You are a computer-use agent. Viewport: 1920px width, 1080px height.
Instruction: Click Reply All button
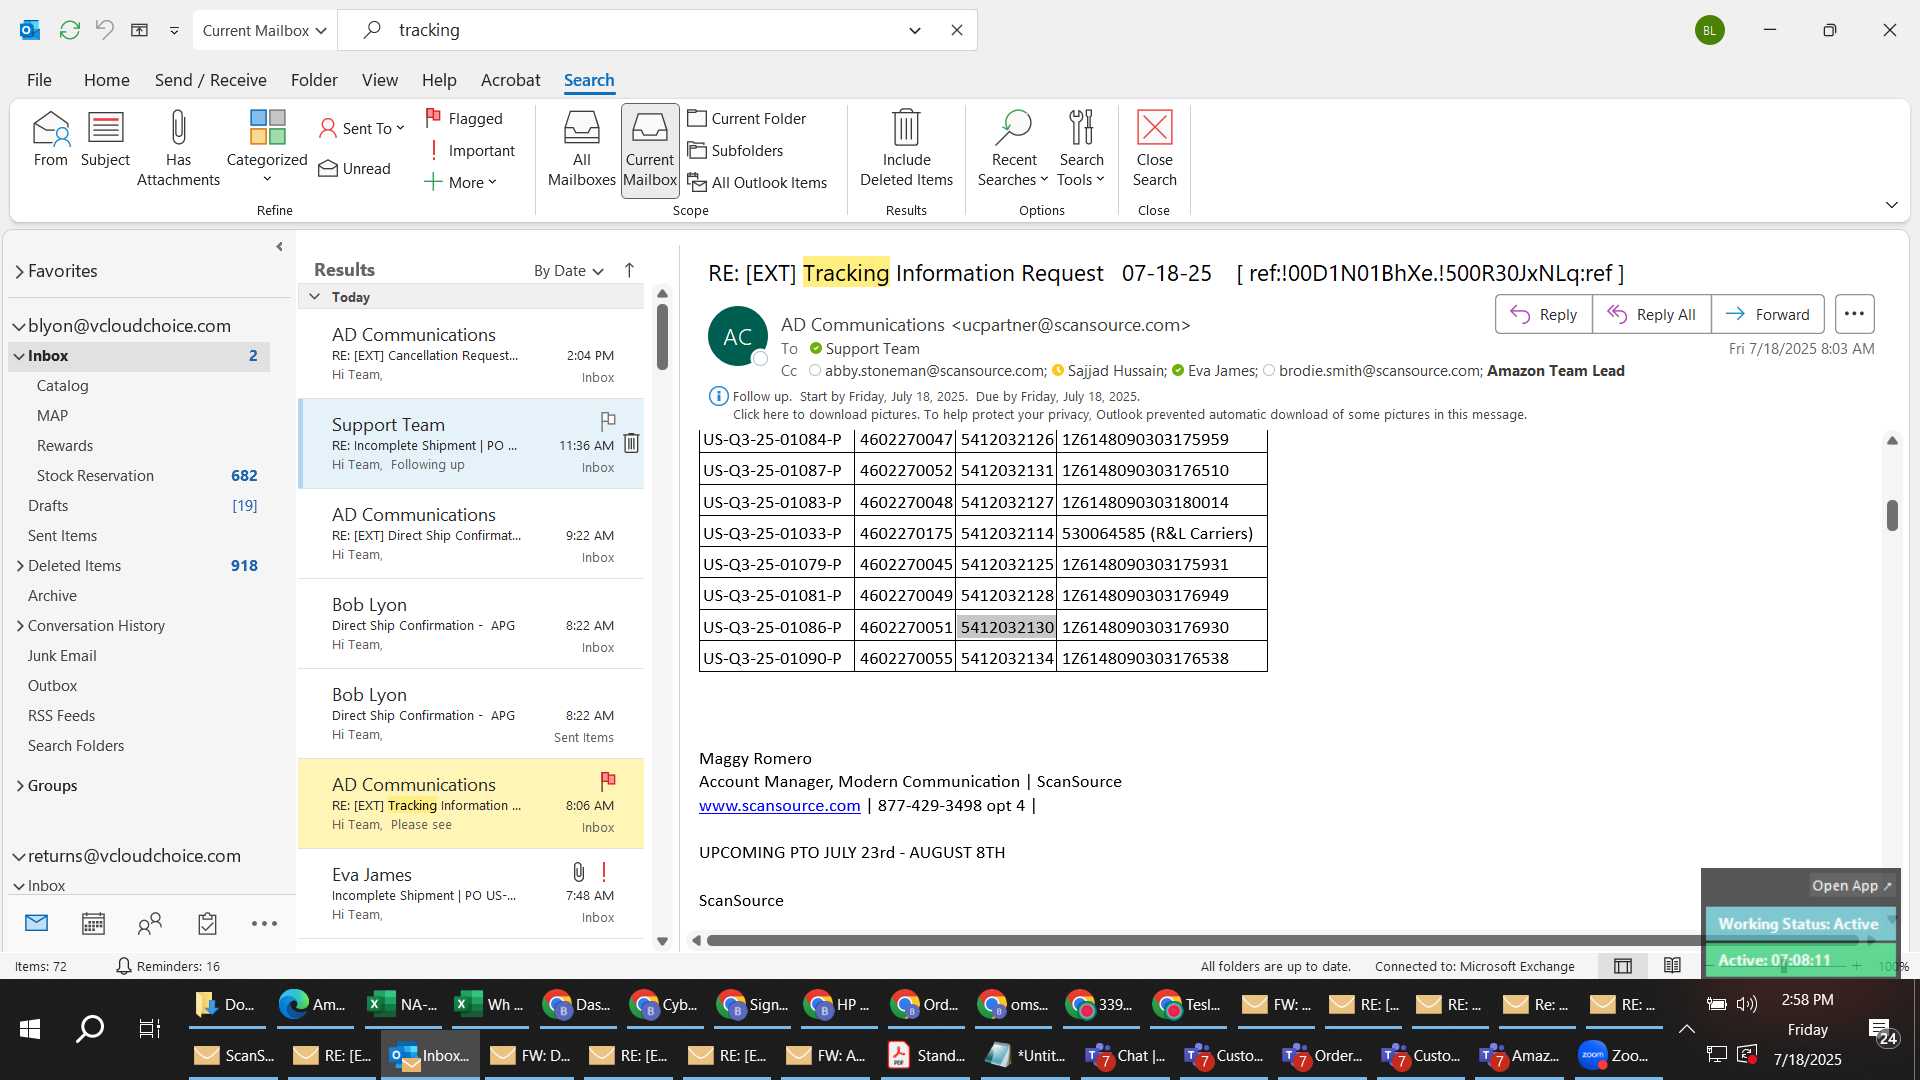click(1651, 314)
